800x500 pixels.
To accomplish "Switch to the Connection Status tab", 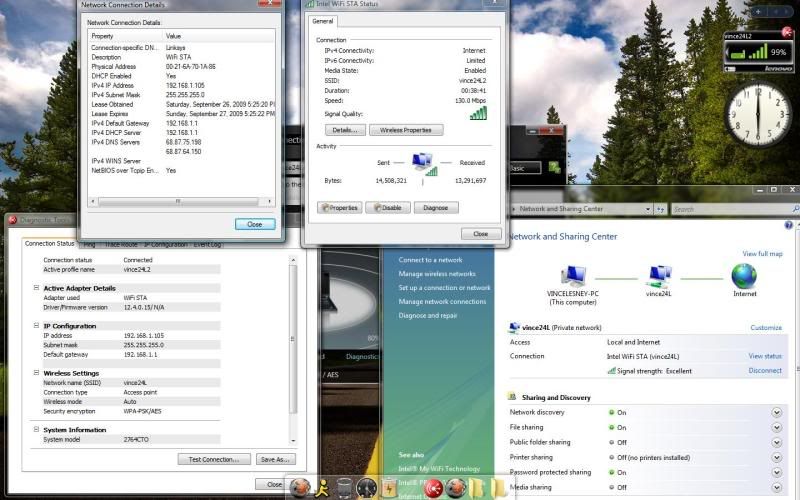I will 49,244.
